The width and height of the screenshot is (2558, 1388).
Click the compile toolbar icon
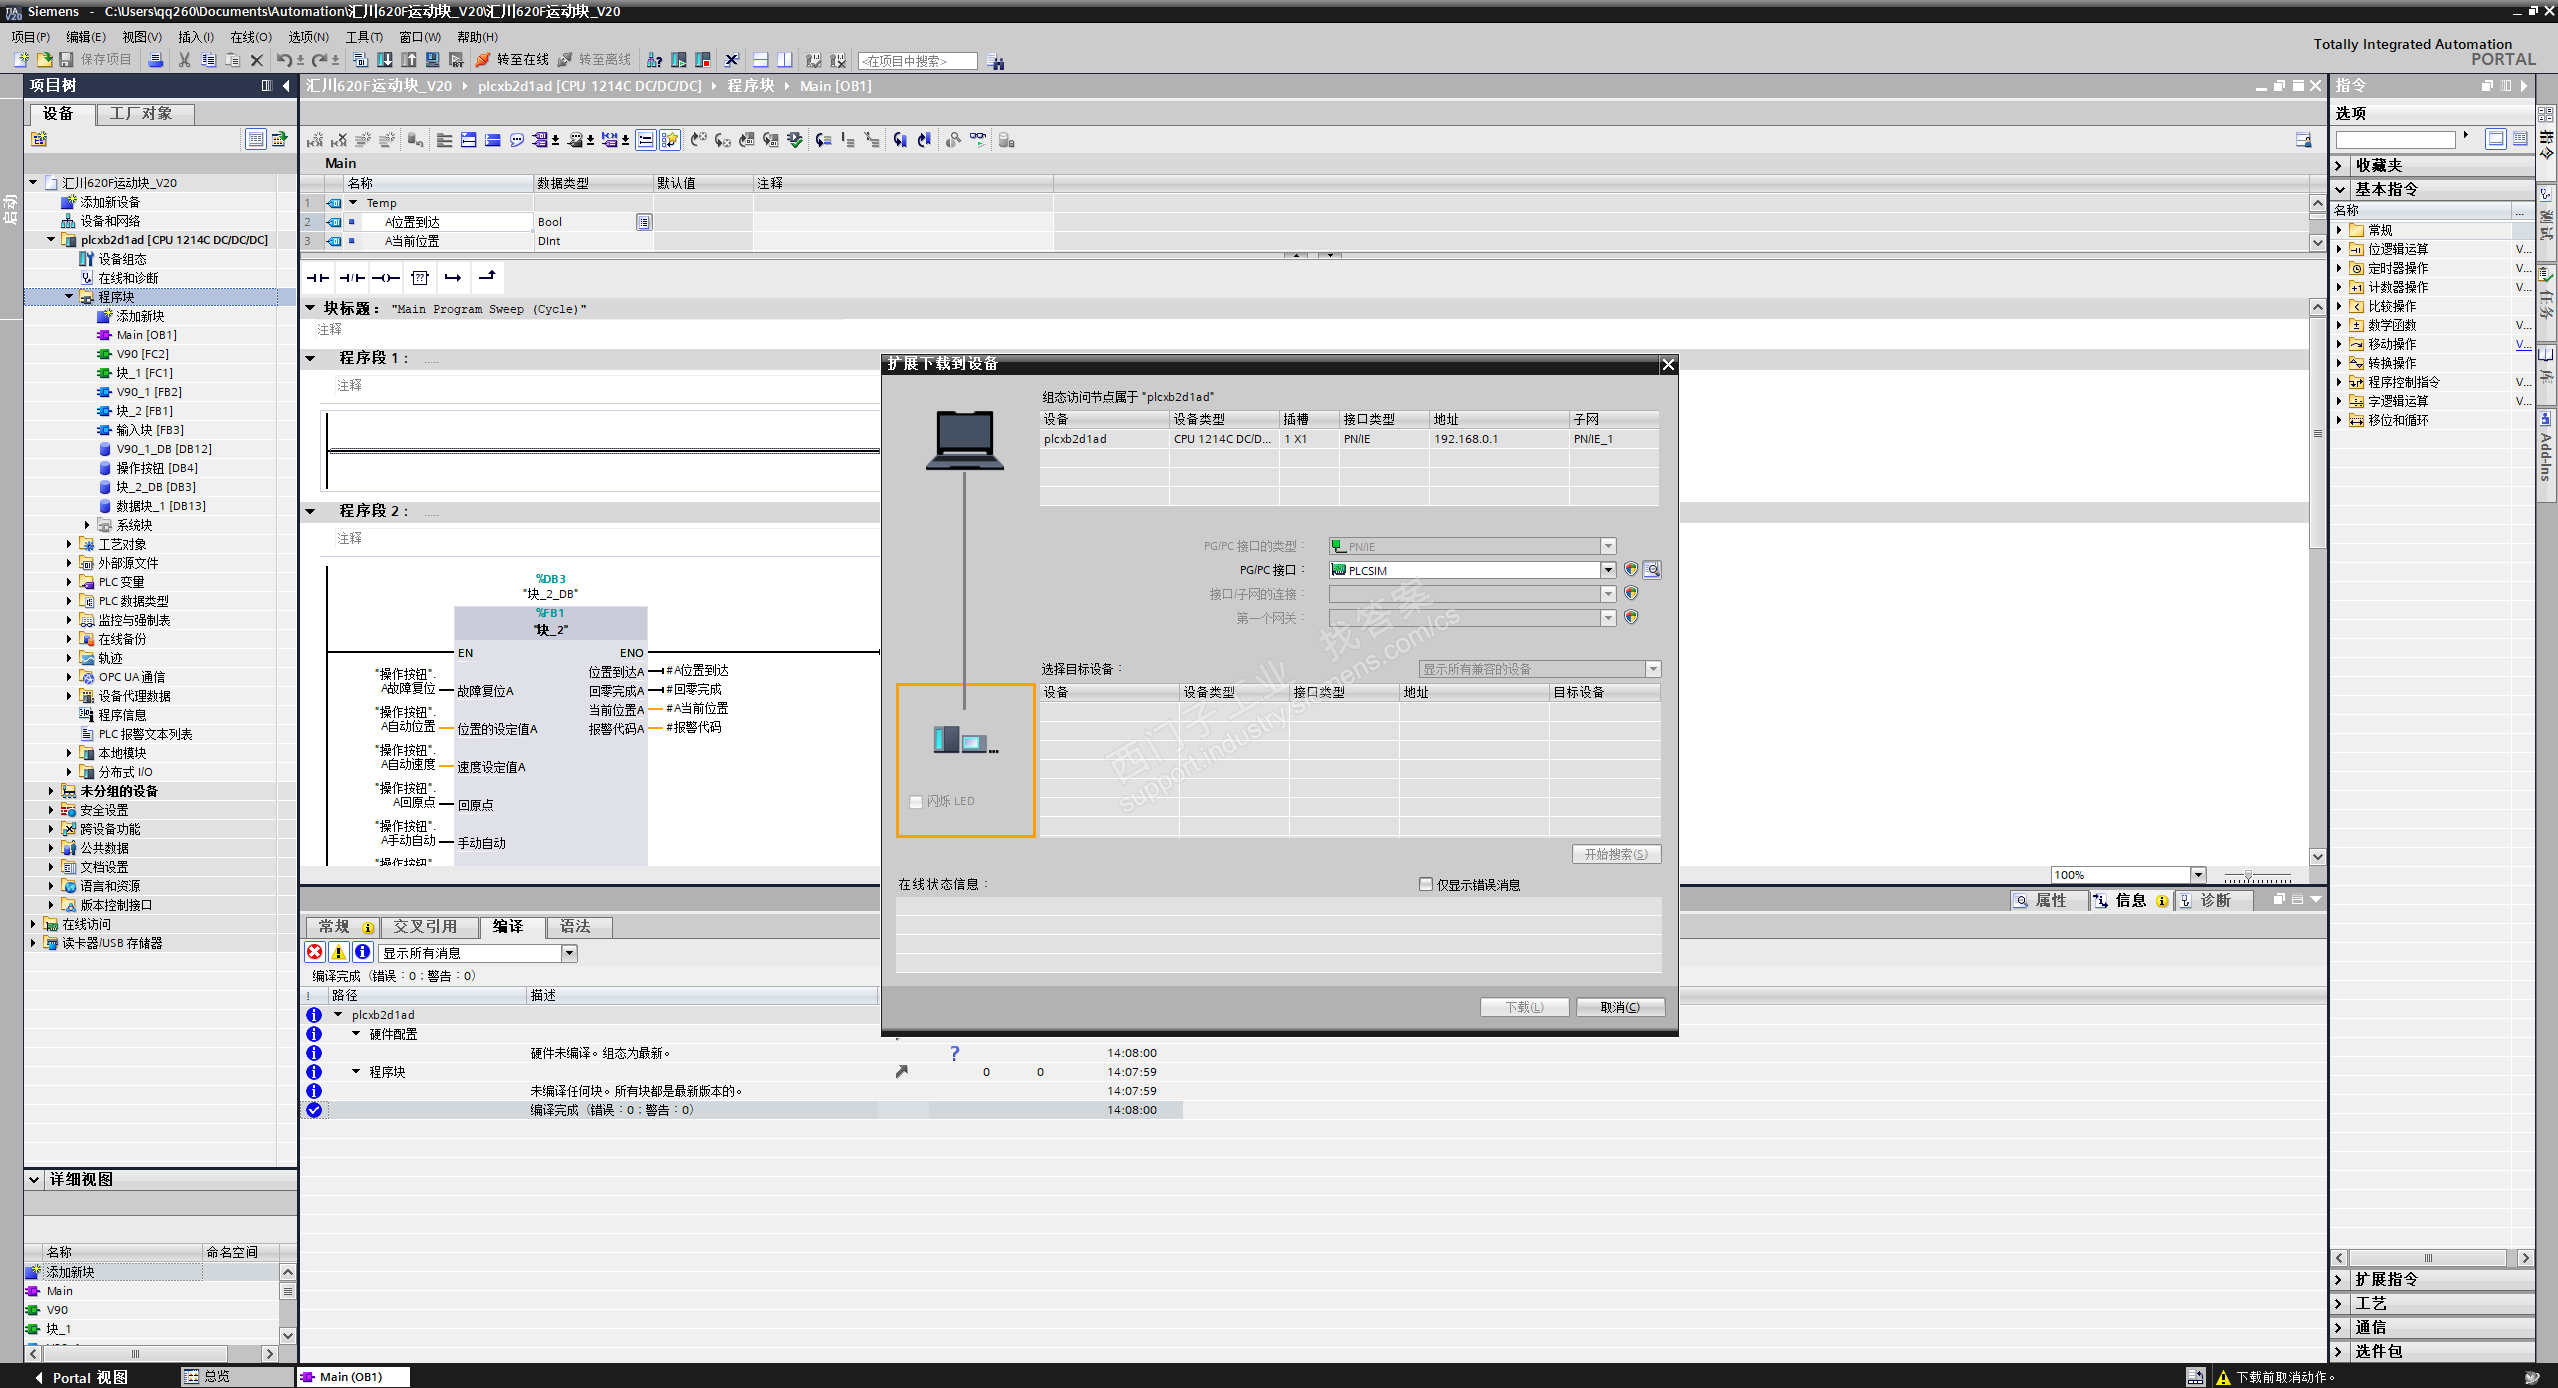click(360, 61)
